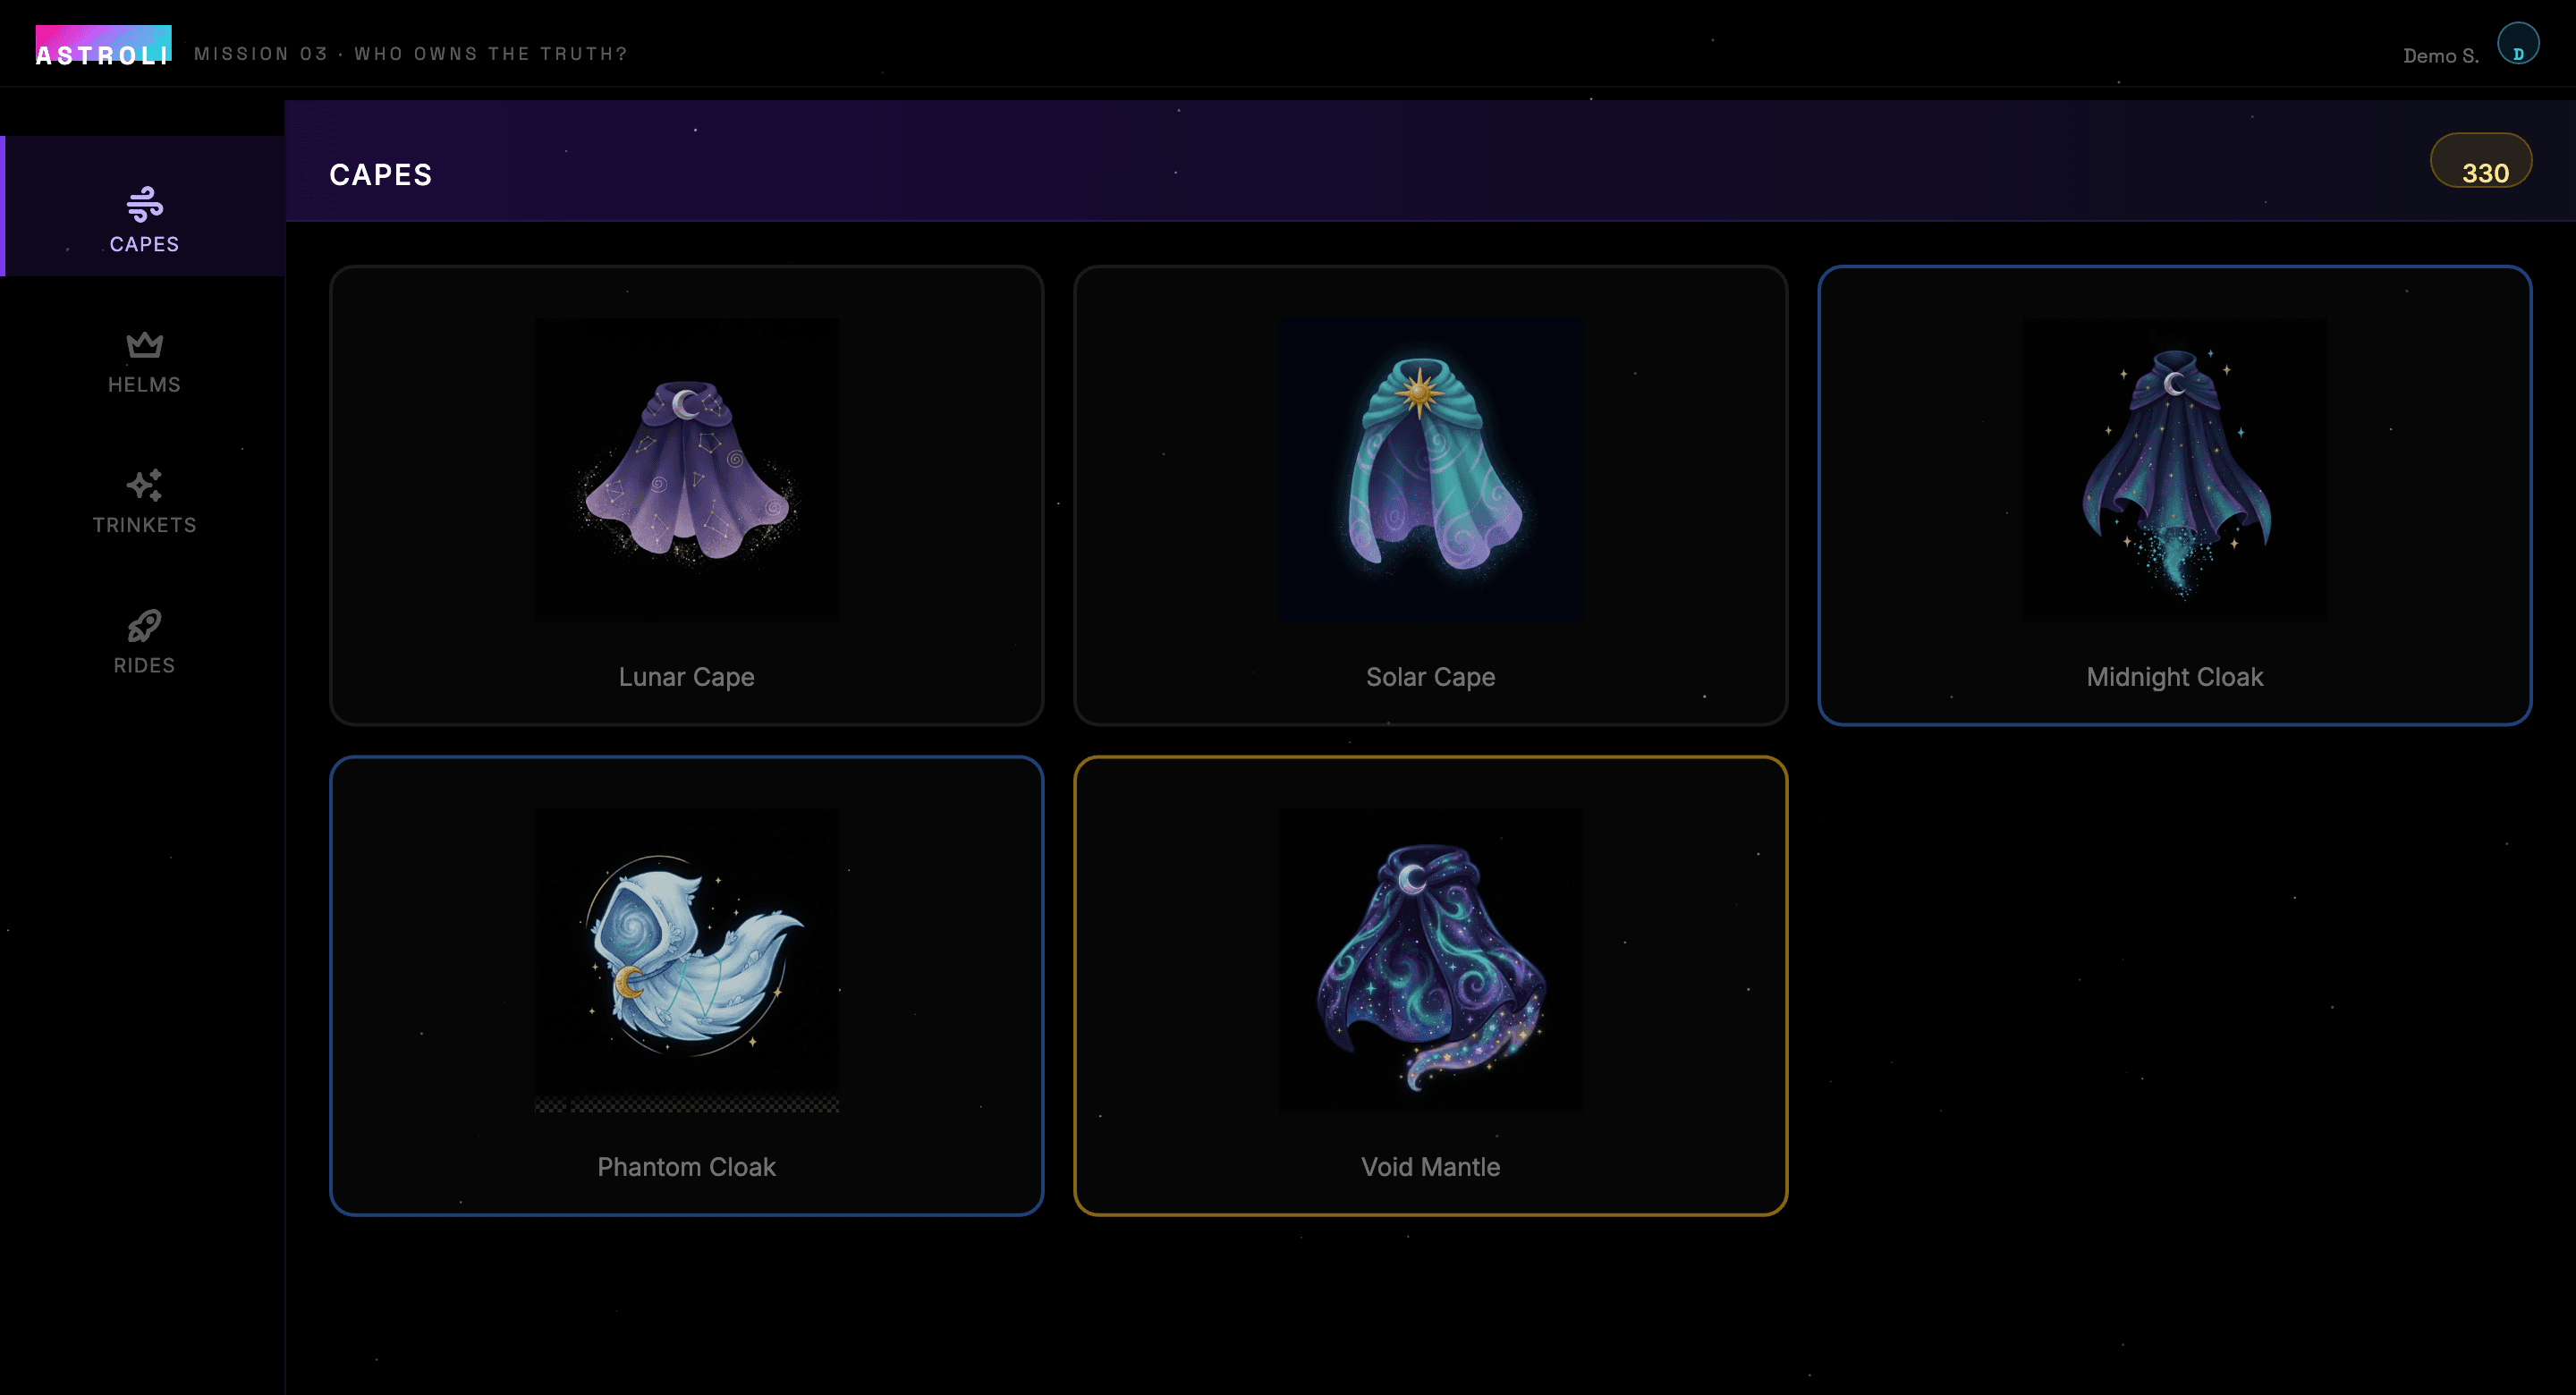The image size is (2576, 1395).
Task: Click the Helms crown icon
Action: pyautogui.click(x=144, y=345)
